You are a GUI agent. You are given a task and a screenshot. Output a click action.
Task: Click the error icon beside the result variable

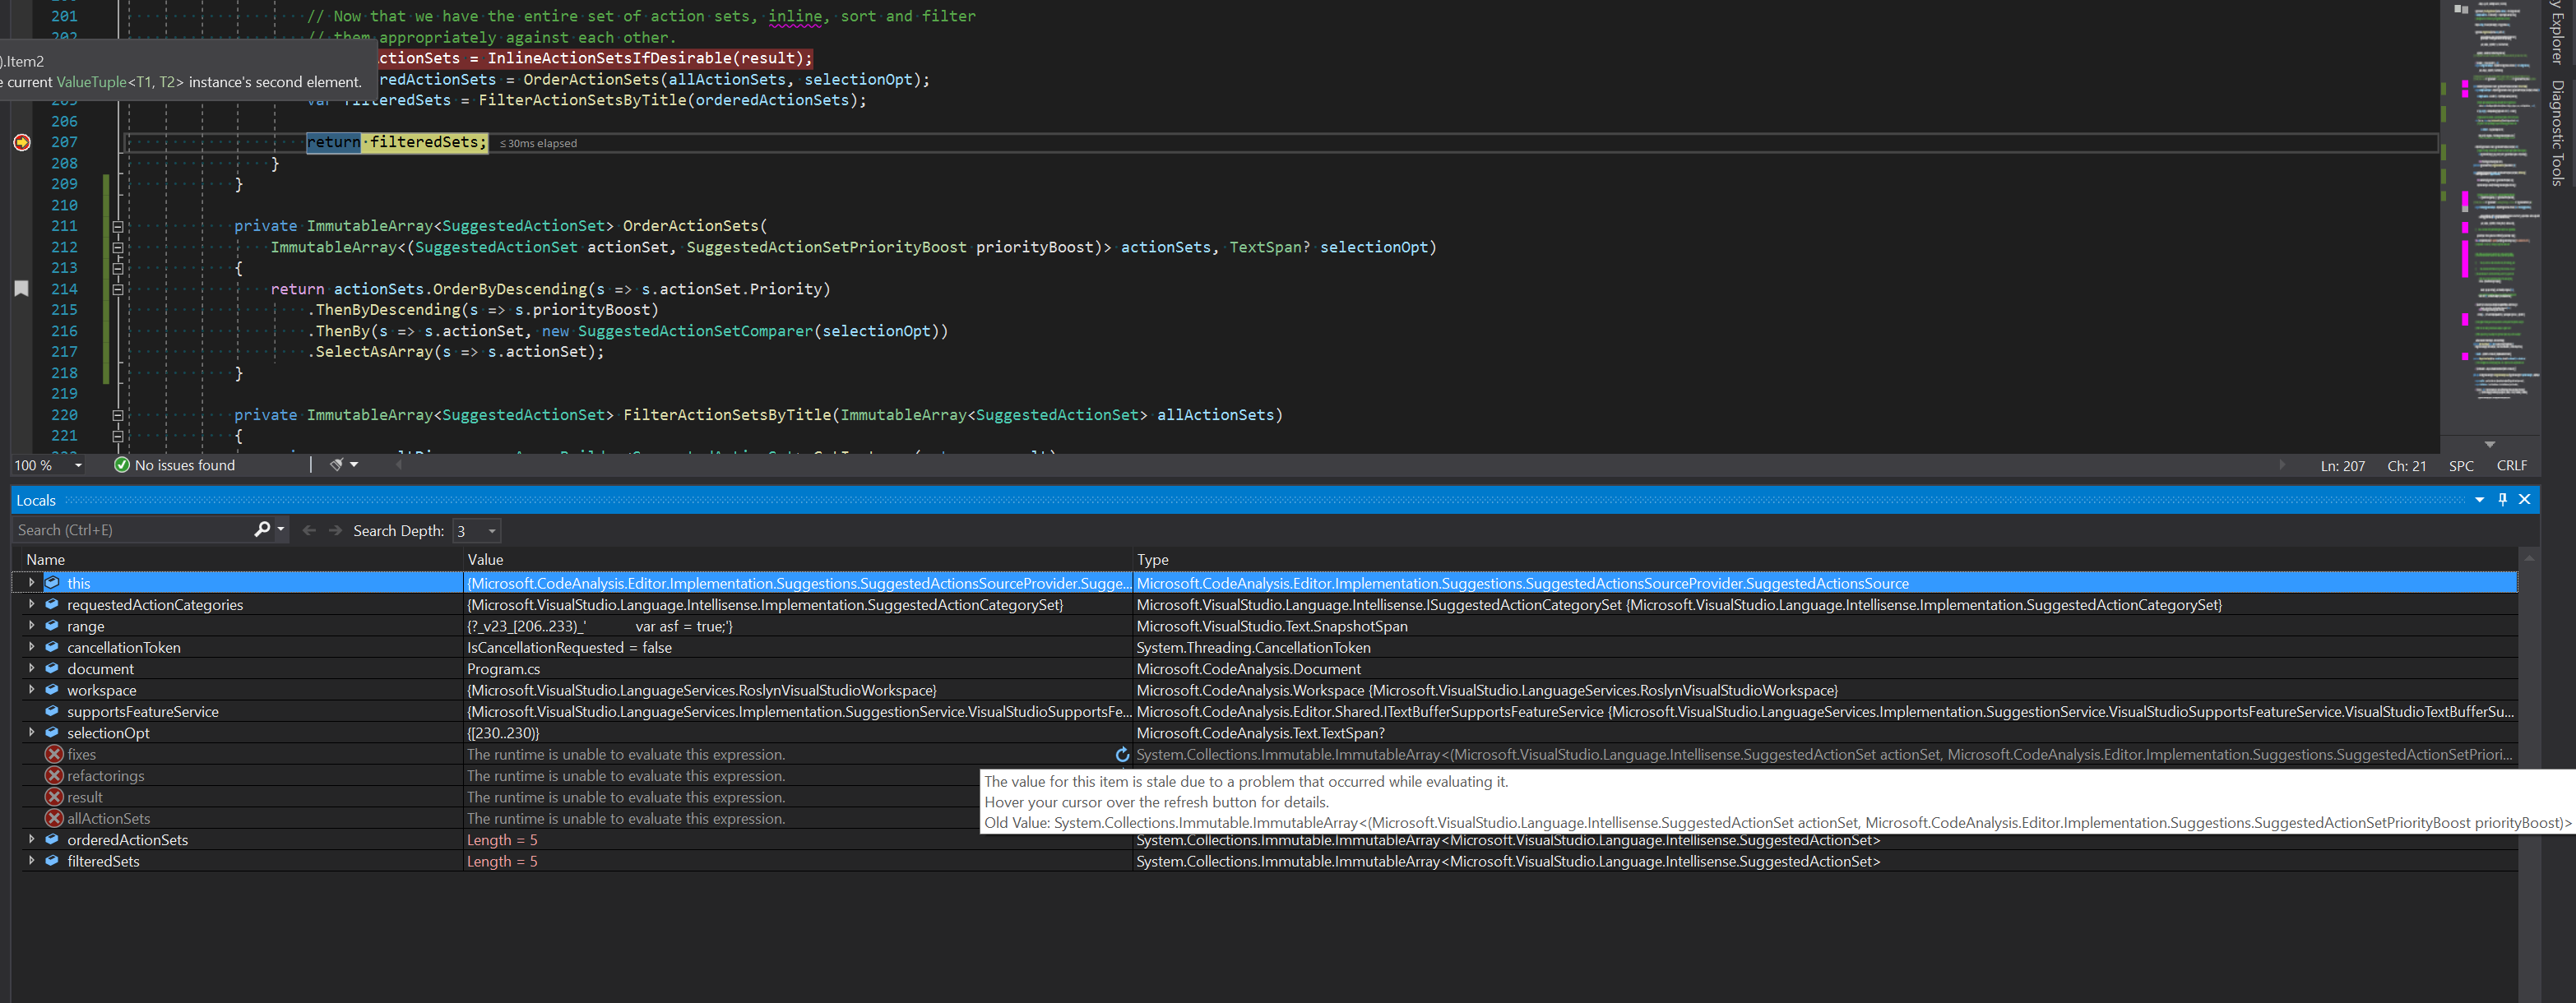[x=54, y=797]
